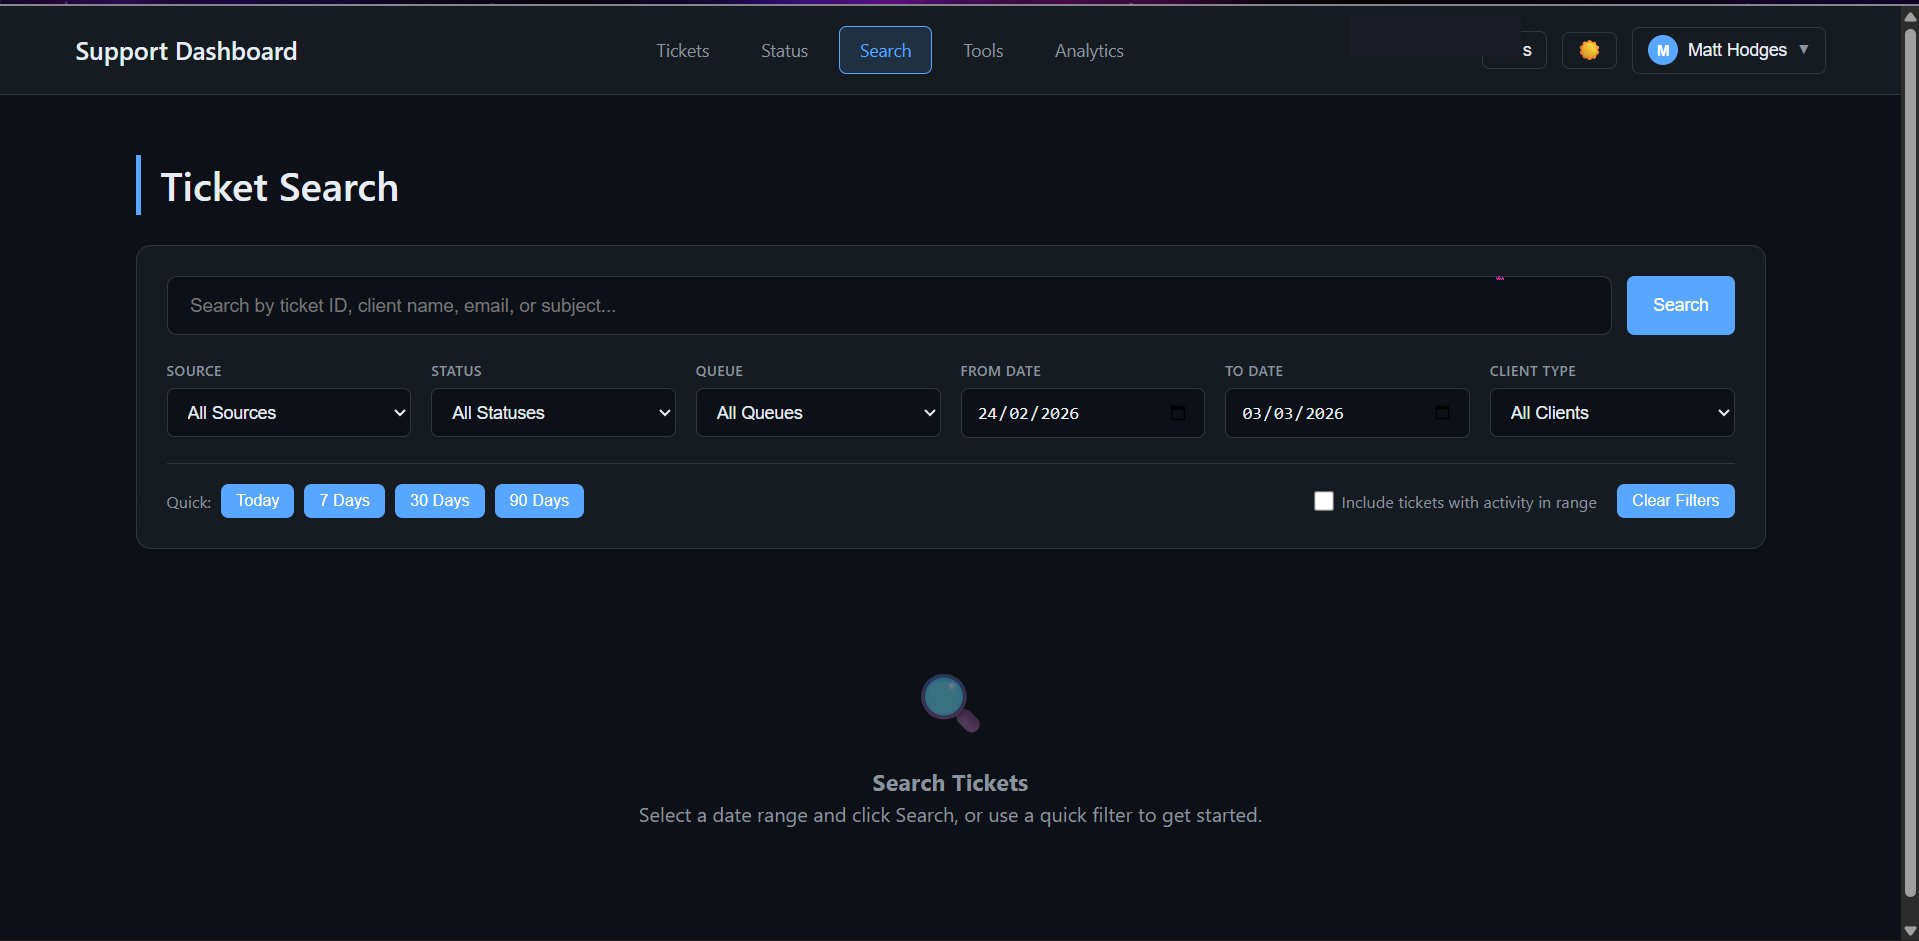Navigate to the Tools menu
This screenshot has height=941, width=1919.
982,50
